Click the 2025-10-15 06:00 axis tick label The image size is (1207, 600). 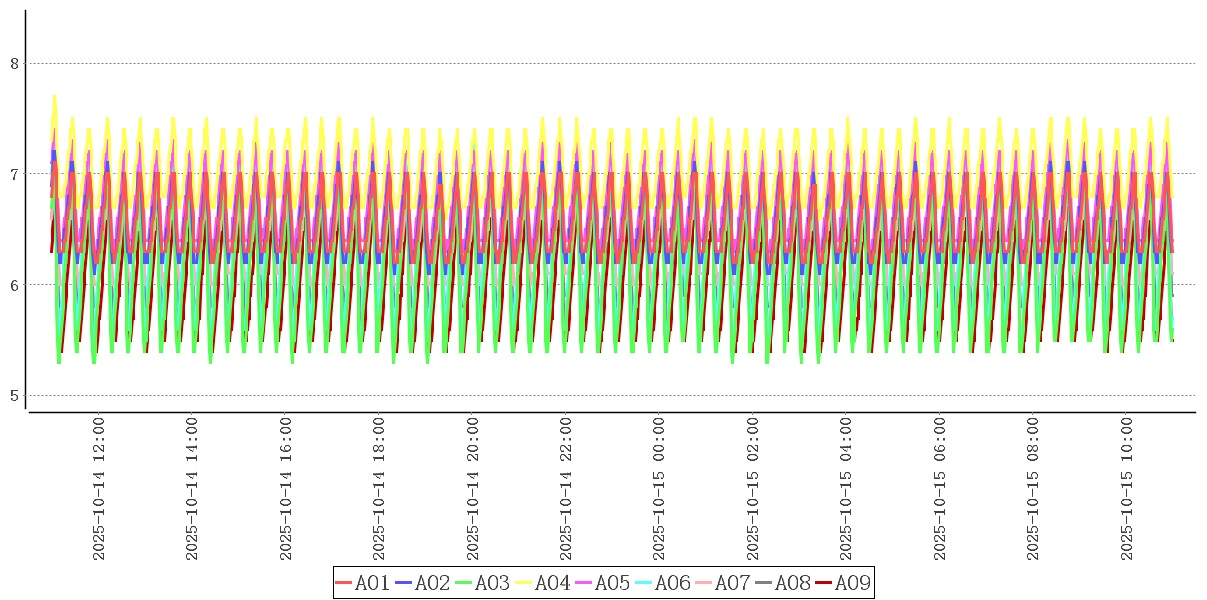coord(939,489)
